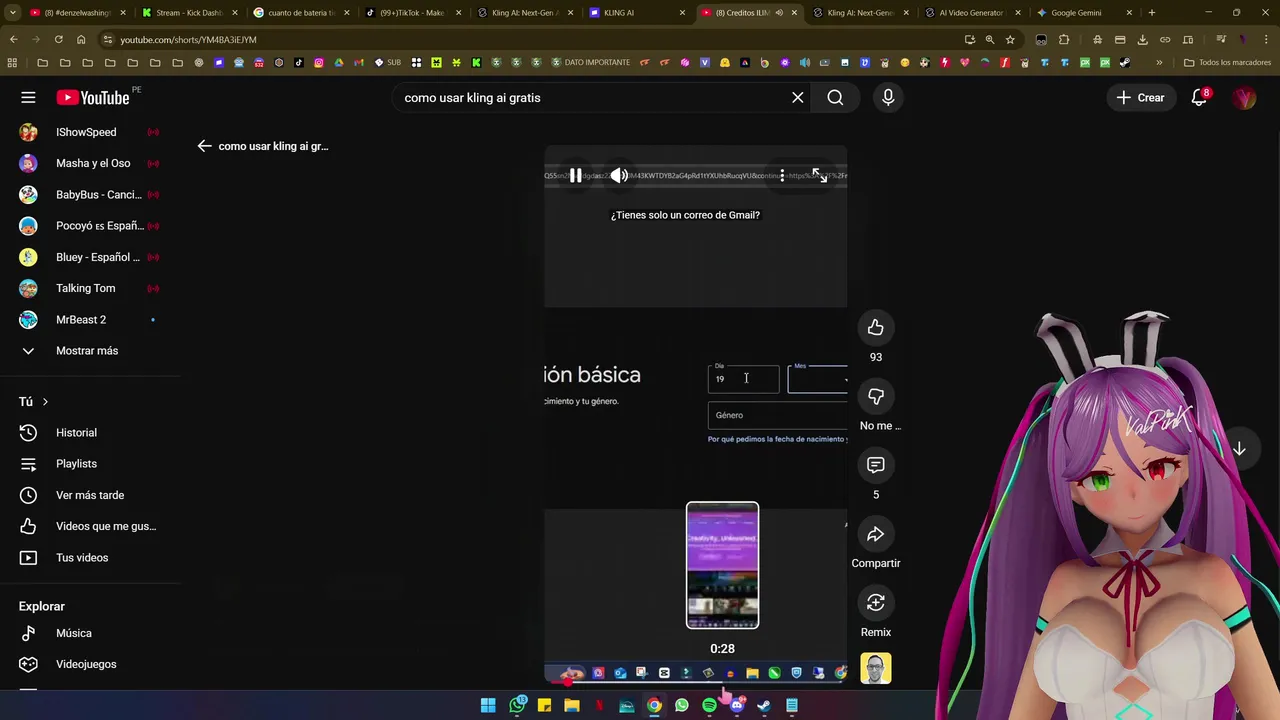The image size is (1280, 720).
Task: Open Spotify from the Windows taskbar
Action: click(709, 705)
